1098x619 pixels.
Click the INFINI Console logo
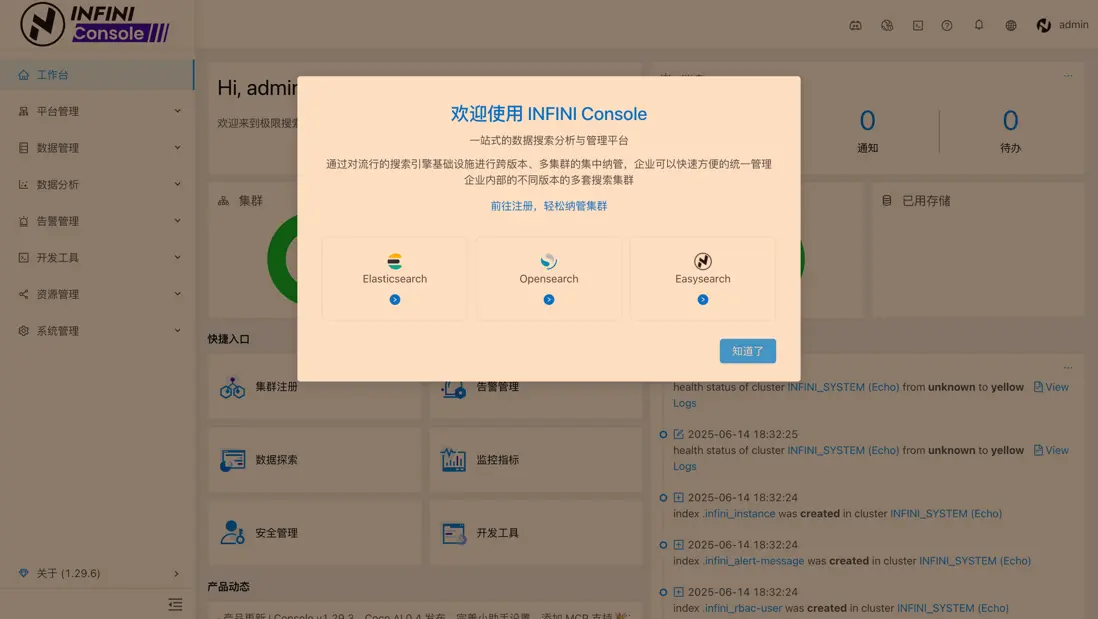pos(95,24)
